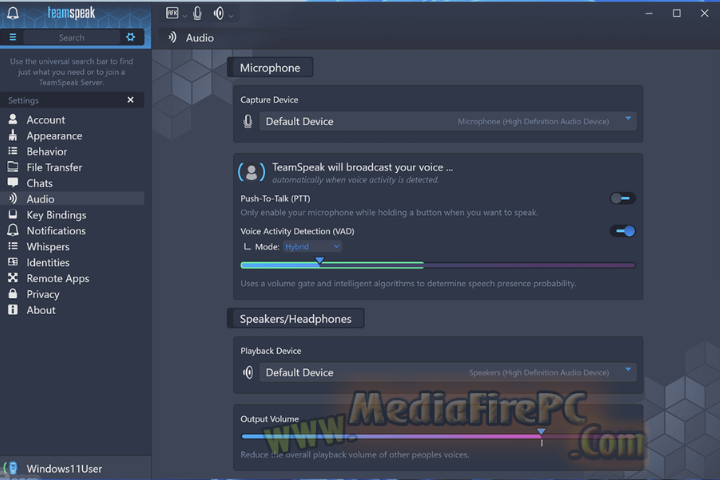Click the Windows11User name label
The height and width of the screenshot is (480, 720).
64,469
